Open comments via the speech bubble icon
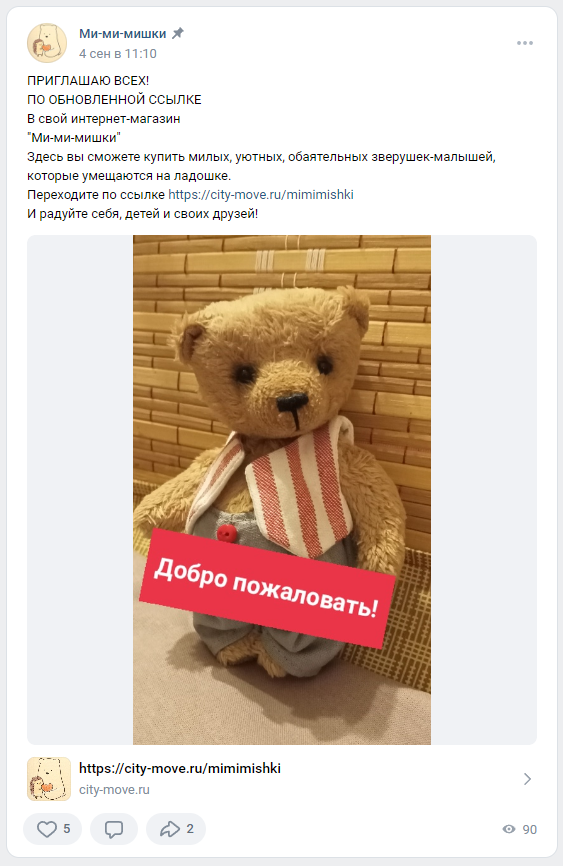Image resolution: width=563 pixels, height=866 pixels. tap(114, 829)
